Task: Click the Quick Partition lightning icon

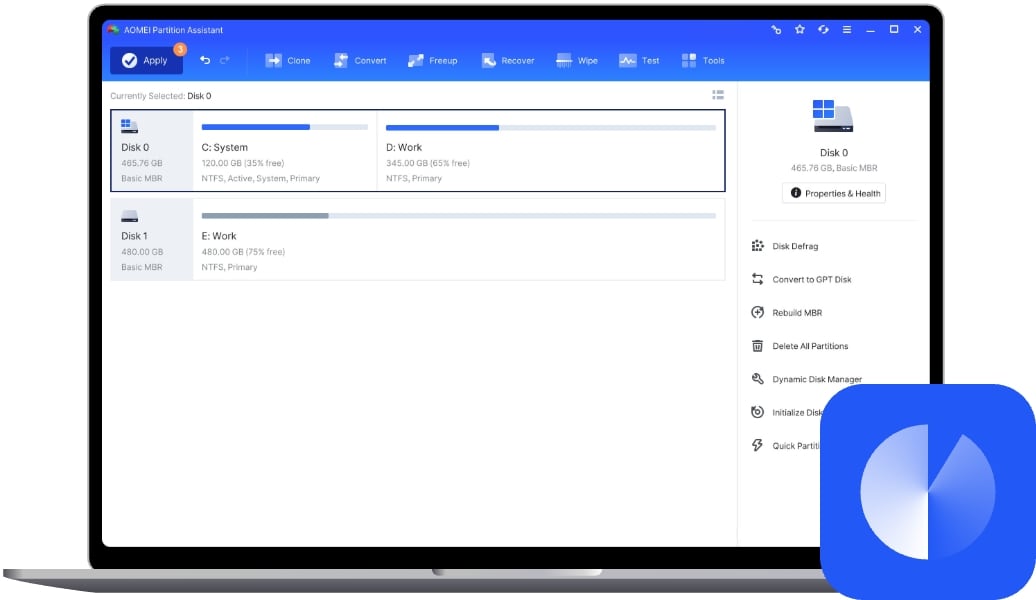Action: pos(757,445)
